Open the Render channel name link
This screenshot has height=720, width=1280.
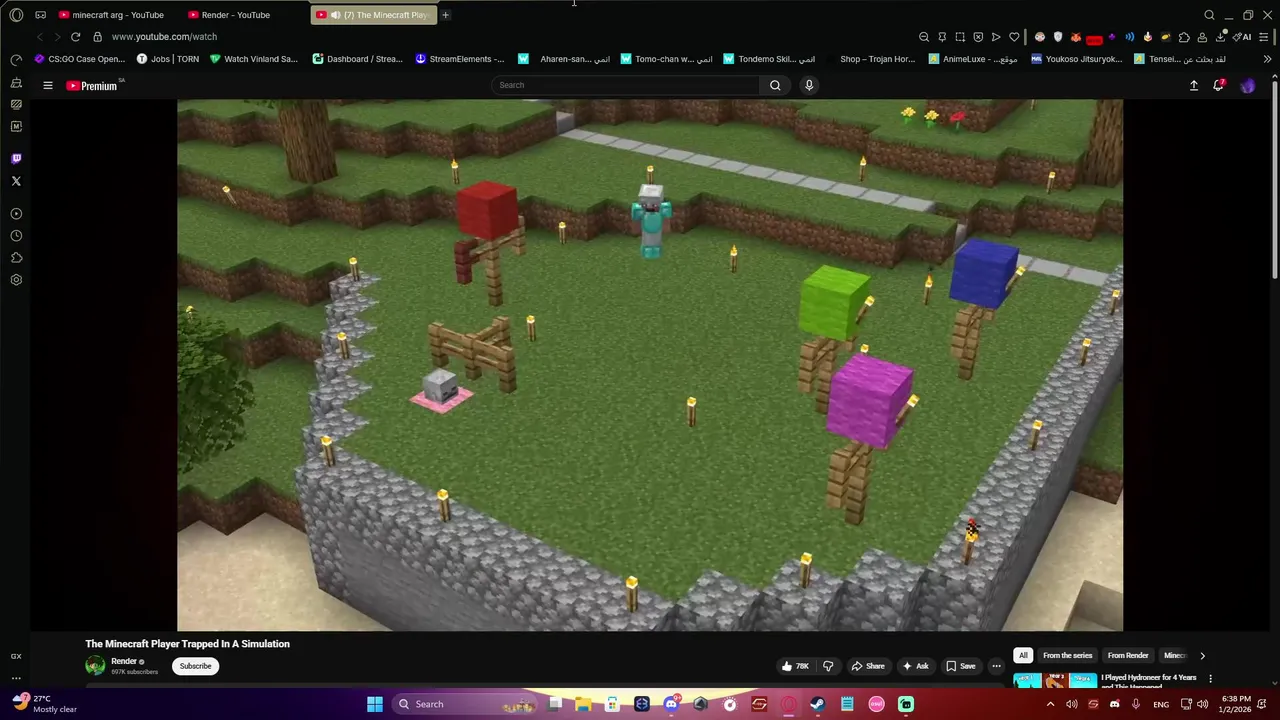tap(124, 661)
